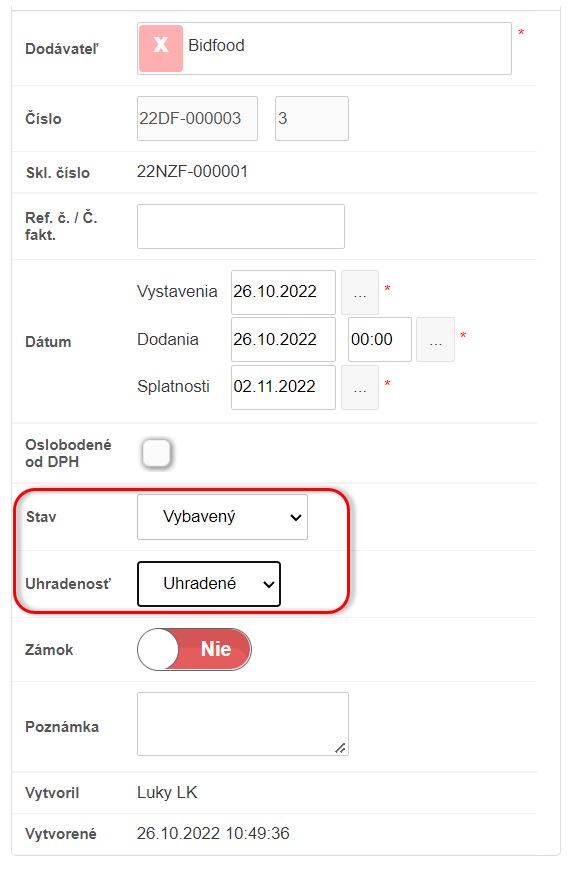Tick the Oslobodené od DPH checkbox

[x=156, y=453]
